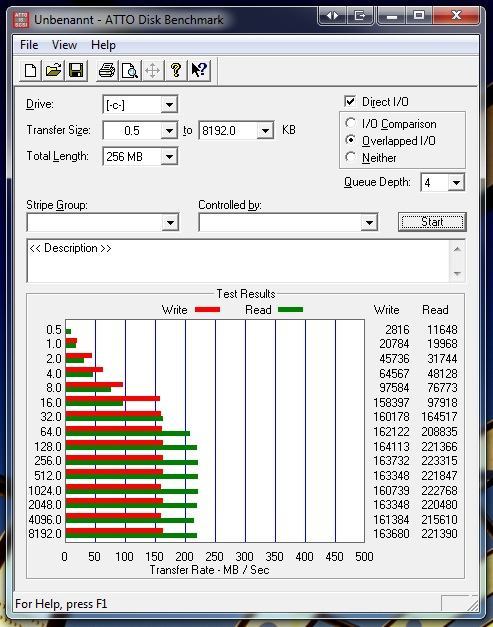Click the green Read legend swatch
Image resolution: width=493 pixels, height=627 pixels.
[290, 310]
